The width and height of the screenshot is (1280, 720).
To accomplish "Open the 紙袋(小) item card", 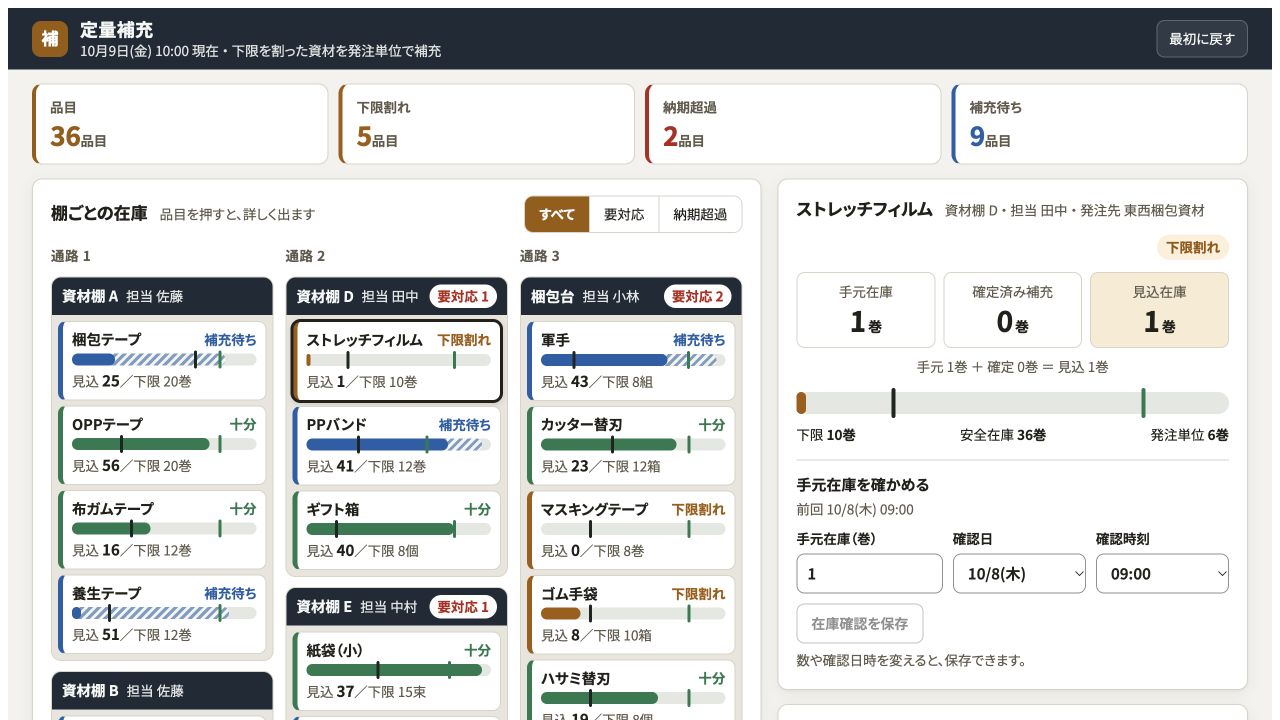I will 396,670.
